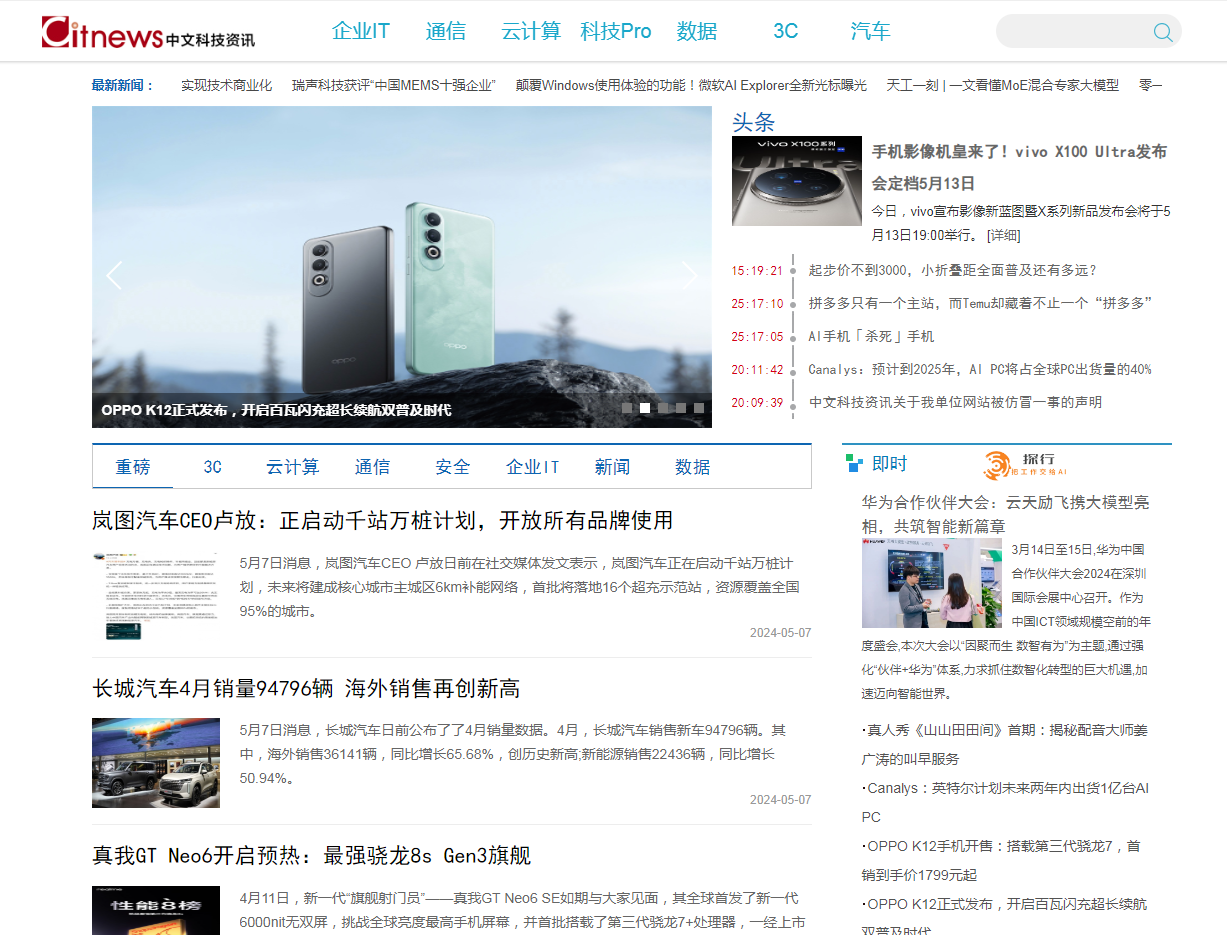The image size is (1227, 935).
Task: Go to next carousel slide arrow
Action: click(690, 275)
